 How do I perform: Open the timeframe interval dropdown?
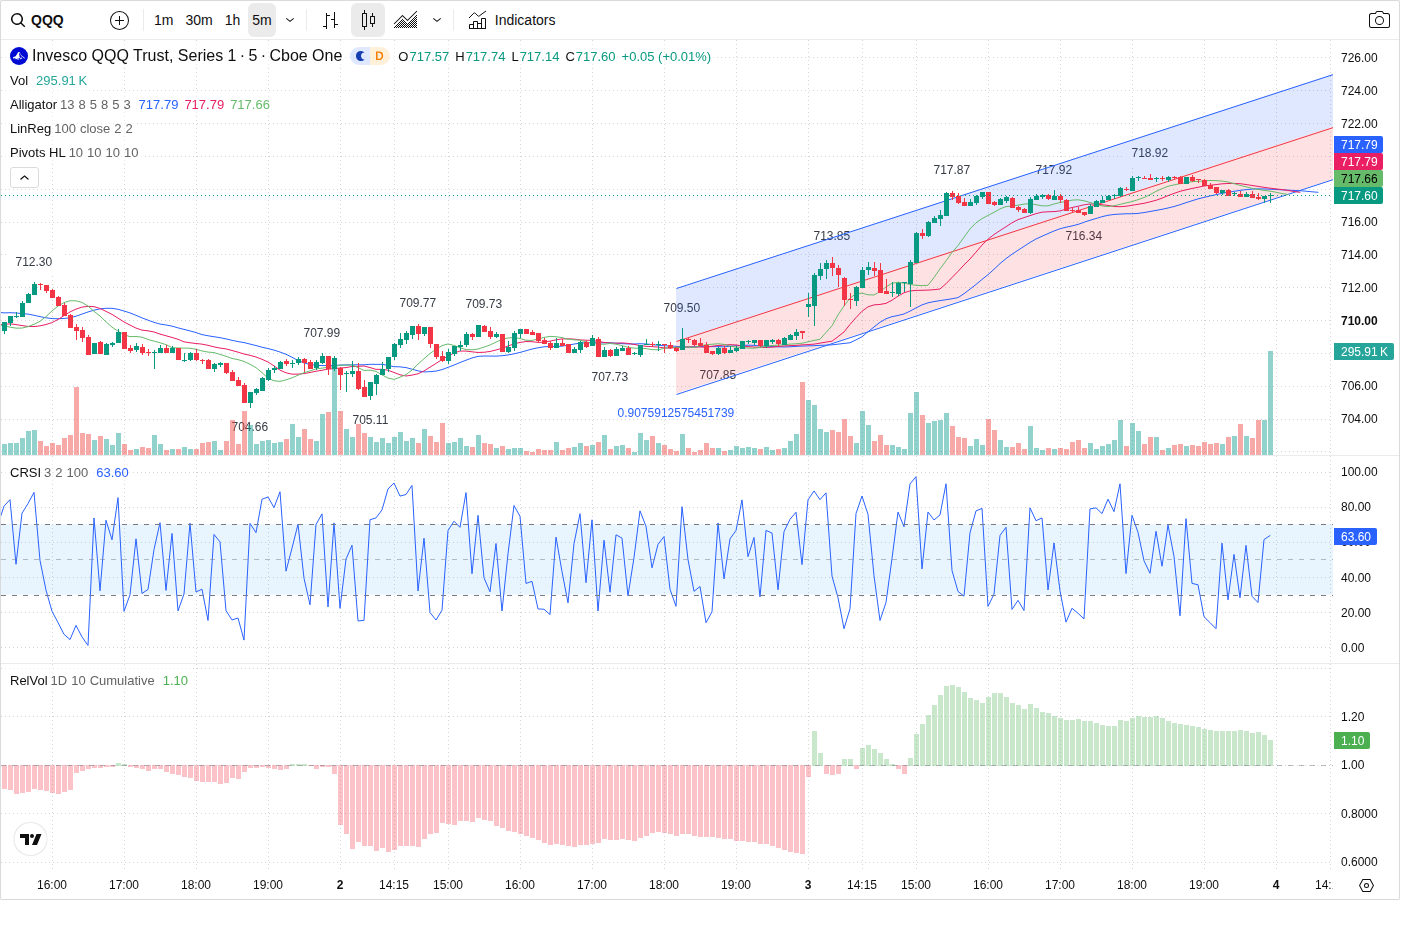(x=290, y=20)
